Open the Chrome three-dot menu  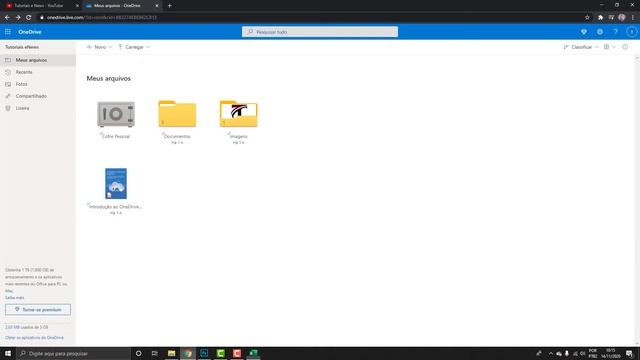[x=633, y=18]
